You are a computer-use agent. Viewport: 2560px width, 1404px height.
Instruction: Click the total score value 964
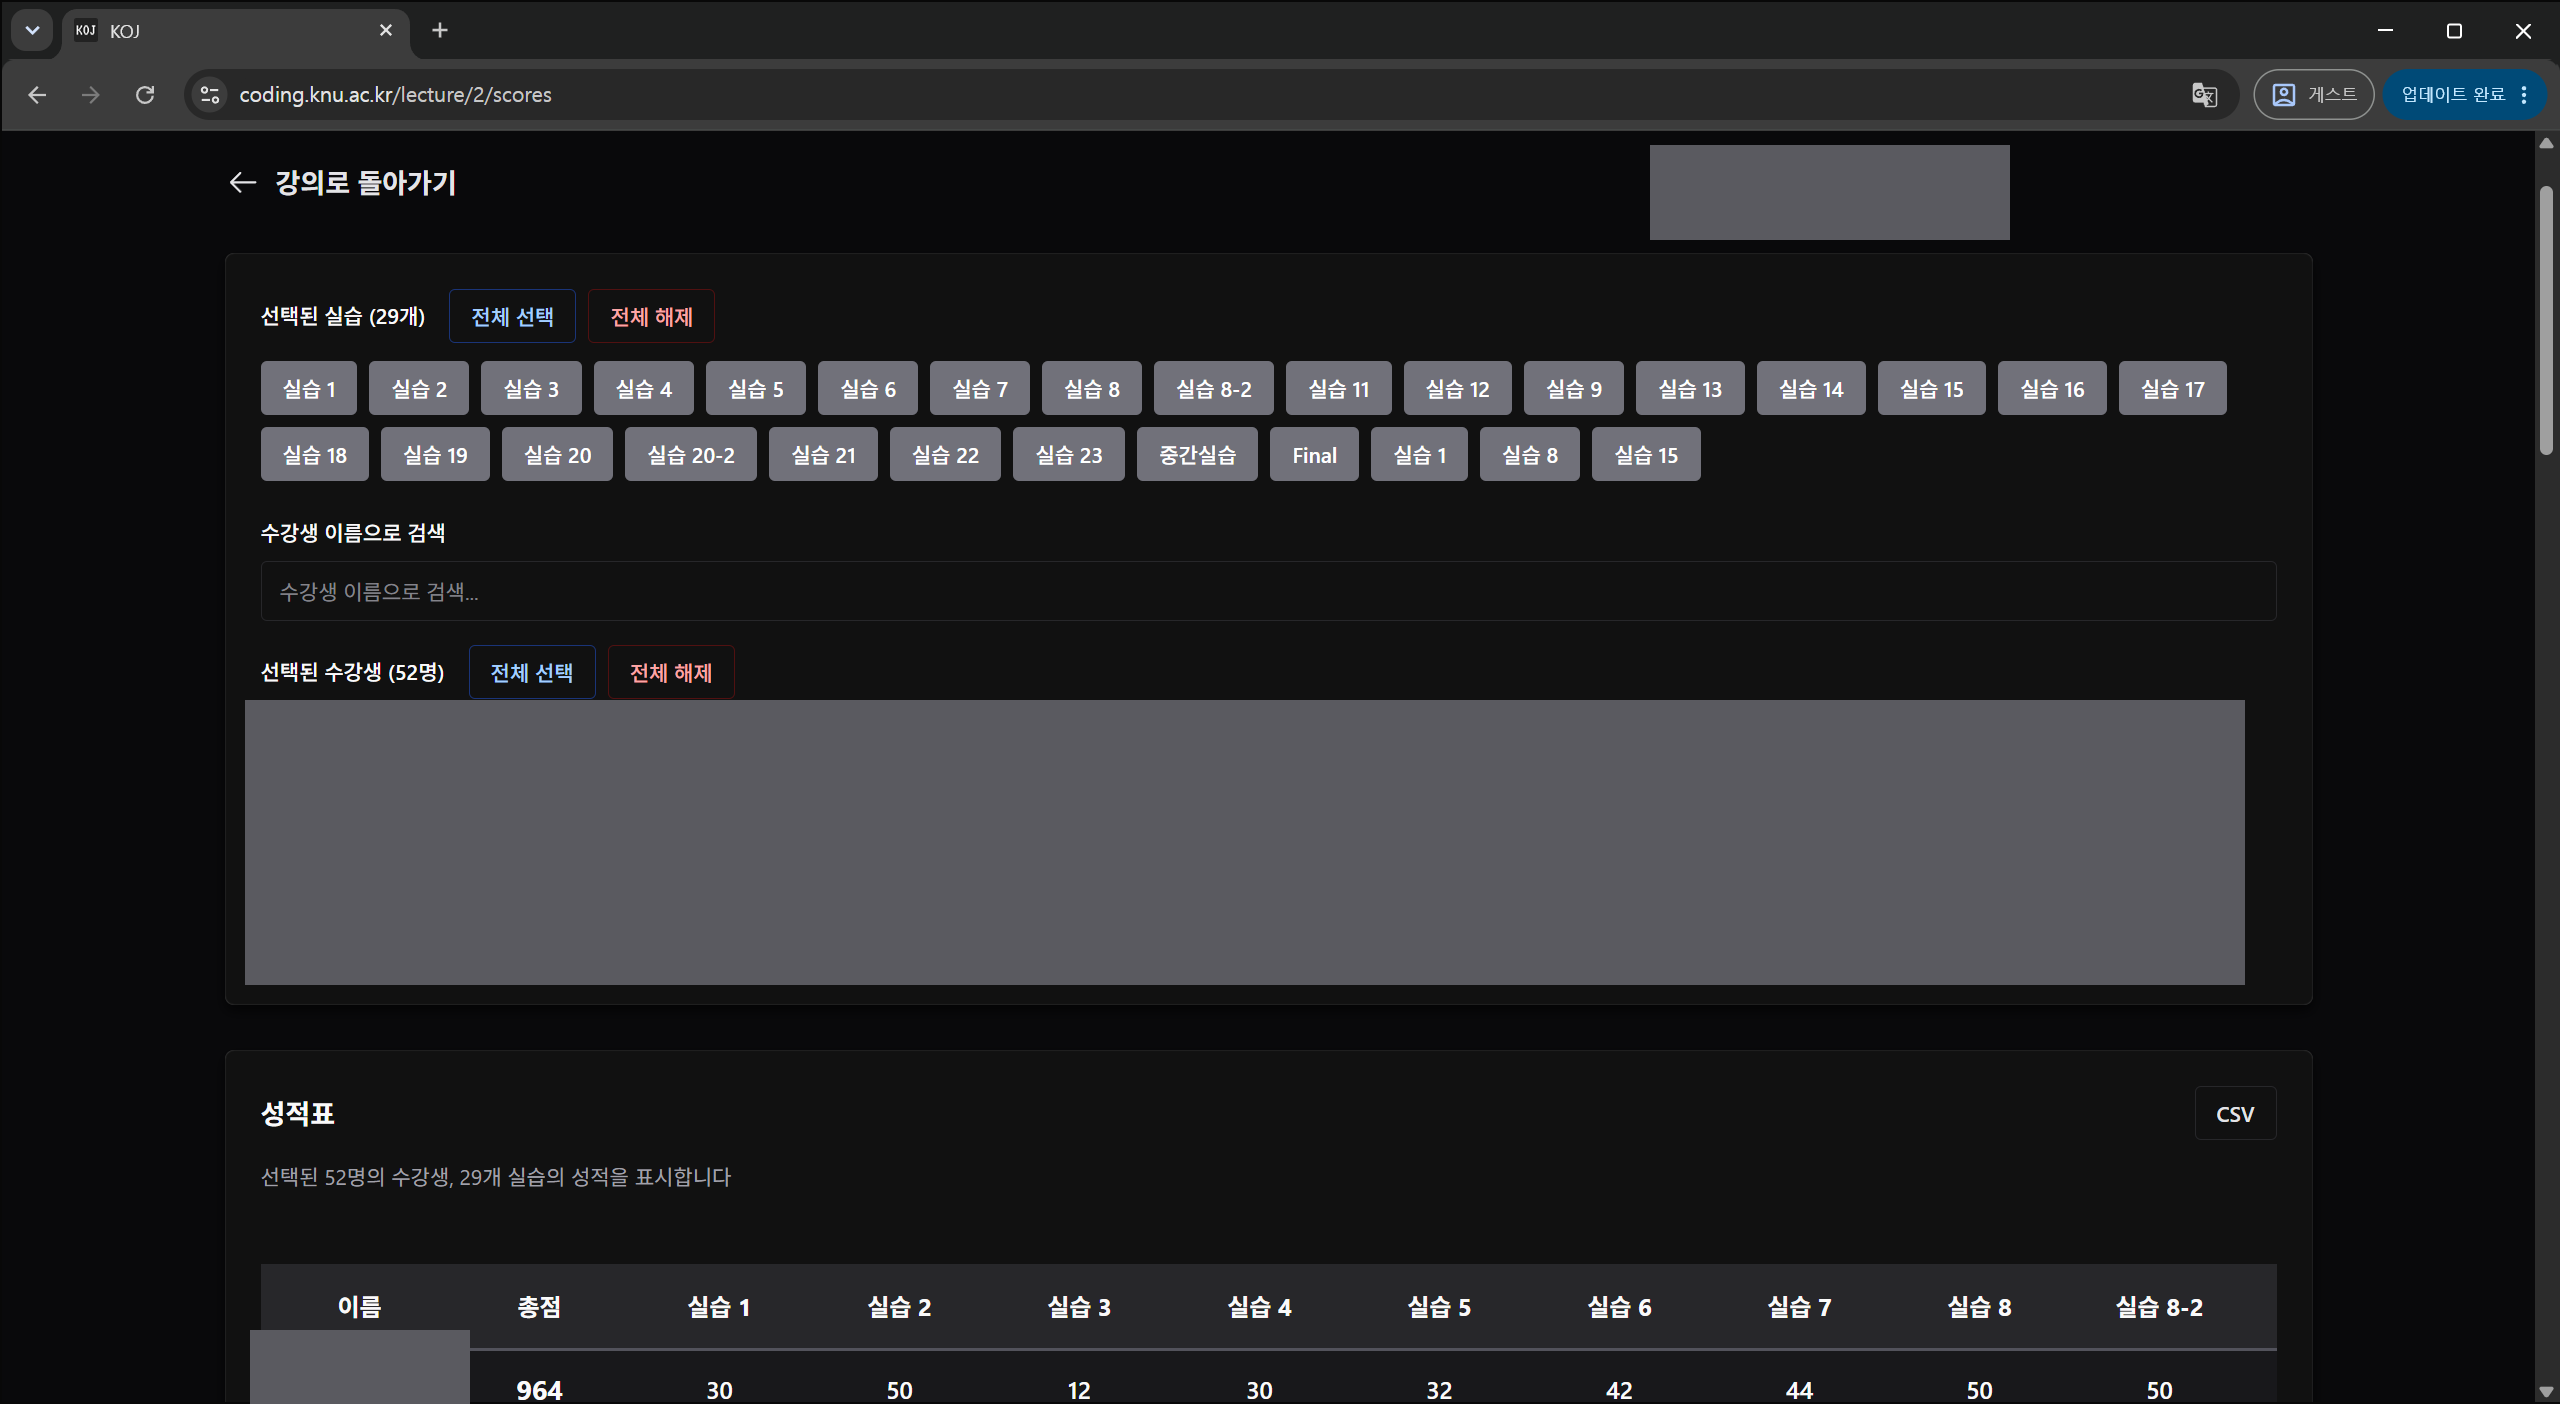click(x=539, y=1390)
